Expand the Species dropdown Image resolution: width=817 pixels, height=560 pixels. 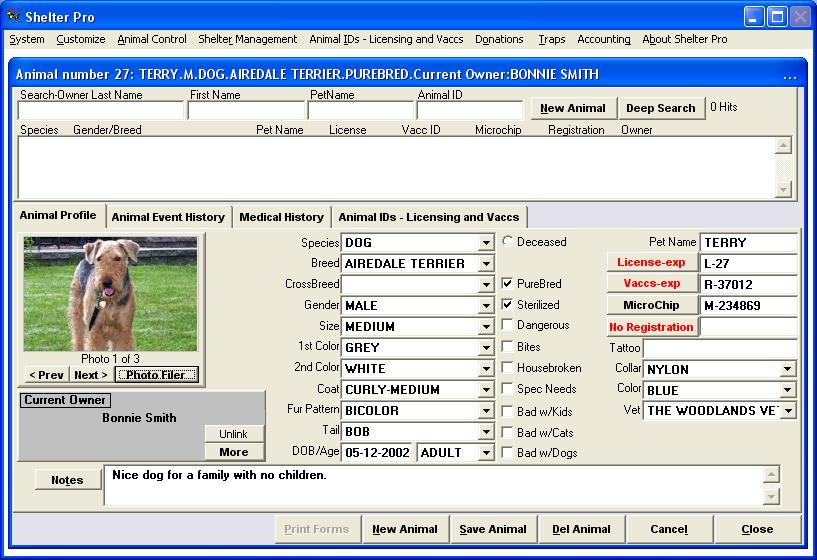pyautogui.click(x=486, y=243)
